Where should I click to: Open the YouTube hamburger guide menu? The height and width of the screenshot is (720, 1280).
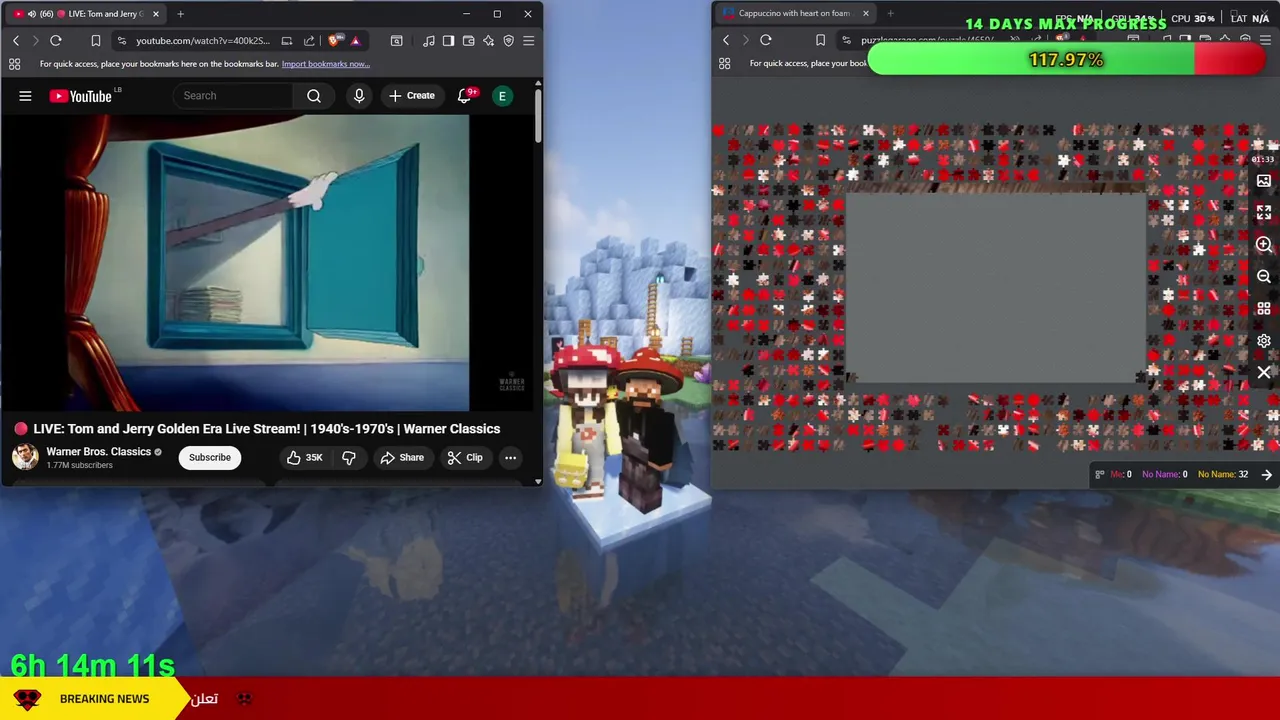25,96
